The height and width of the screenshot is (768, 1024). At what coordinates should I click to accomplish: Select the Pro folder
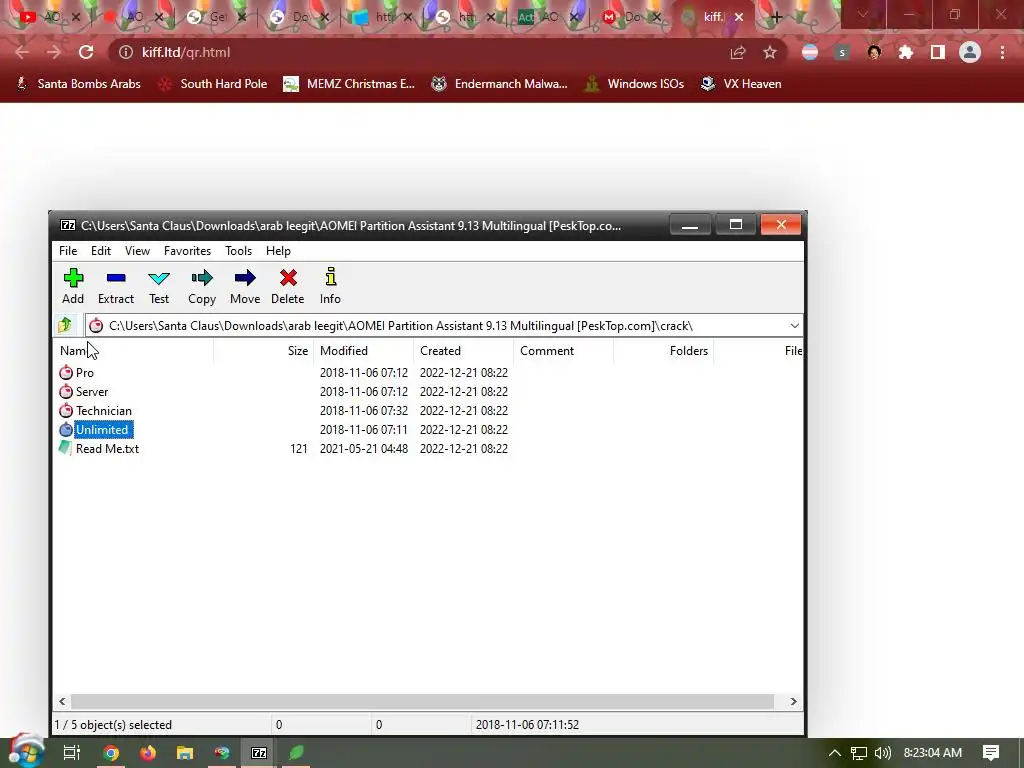(x=85, y=373)
